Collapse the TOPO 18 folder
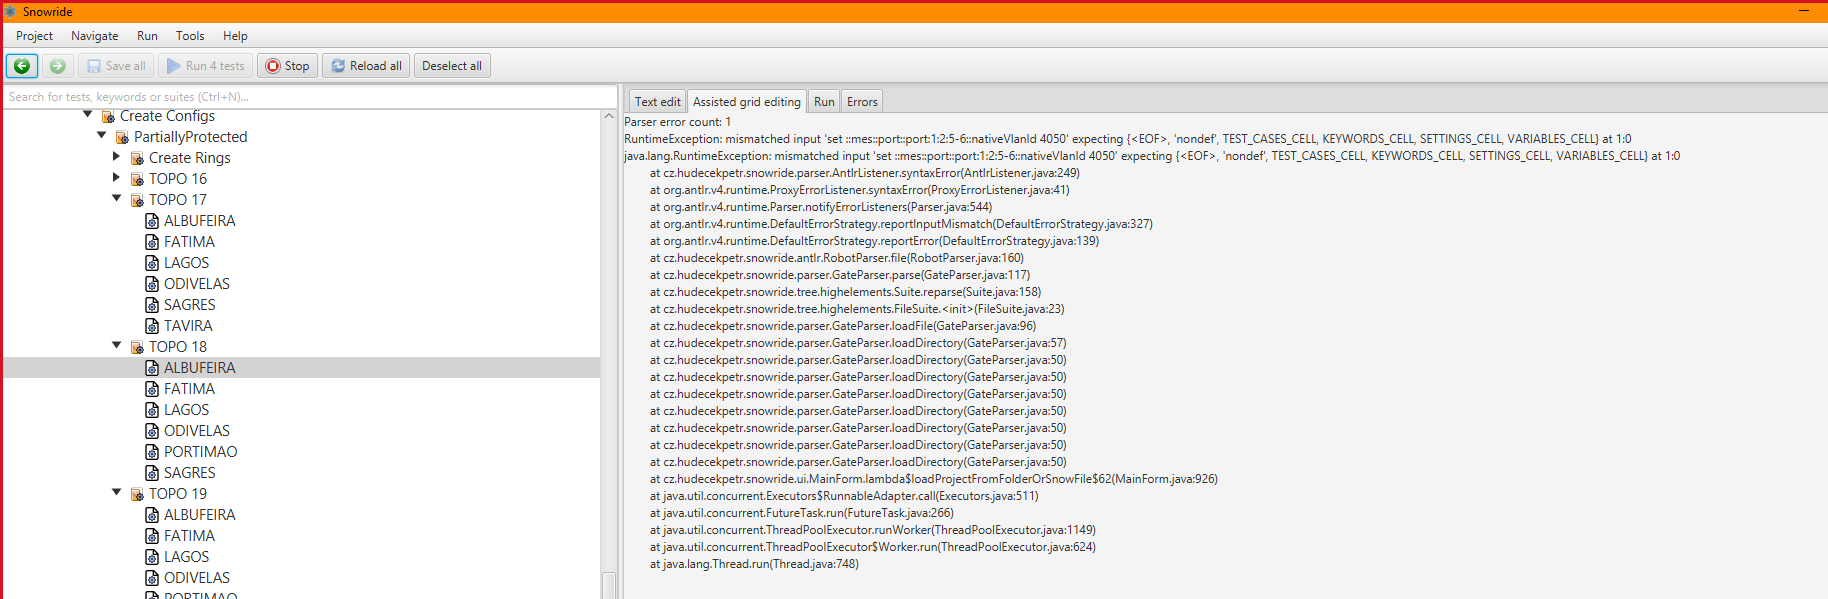 tap(116, 345)
